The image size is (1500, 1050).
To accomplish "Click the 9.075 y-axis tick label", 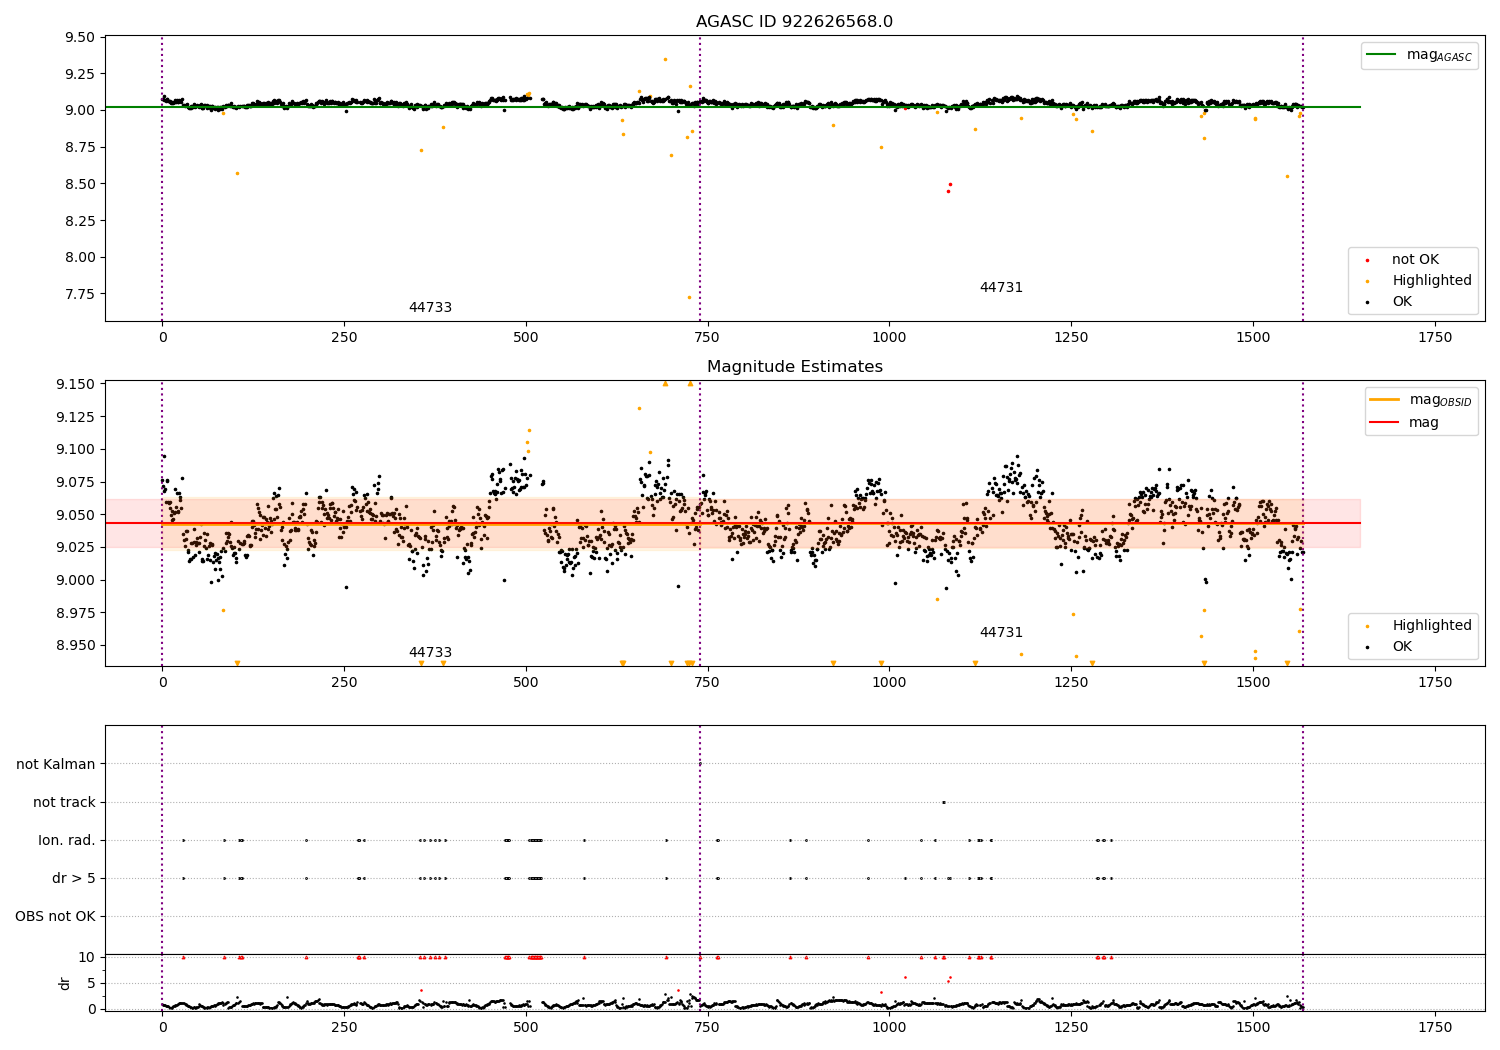I will click(x=75, y=482).
